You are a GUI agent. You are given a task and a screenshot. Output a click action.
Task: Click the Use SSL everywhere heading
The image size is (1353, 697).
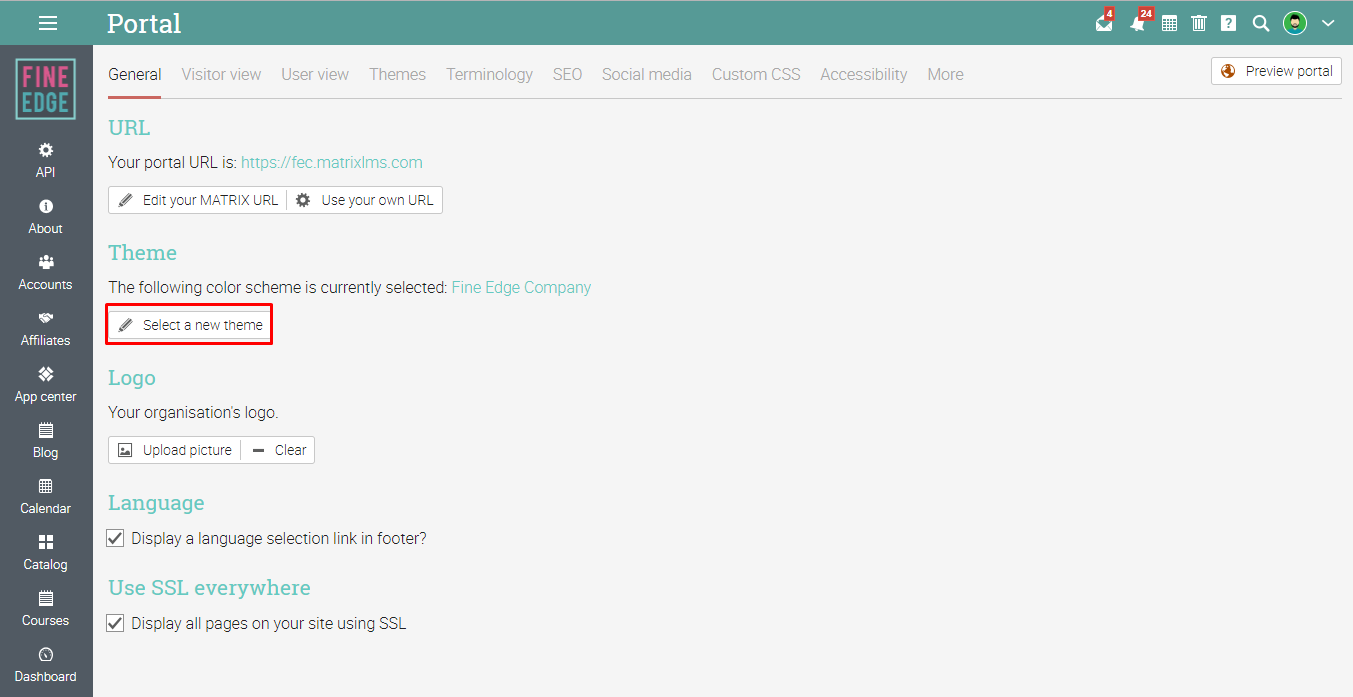[x=209, y=587]
